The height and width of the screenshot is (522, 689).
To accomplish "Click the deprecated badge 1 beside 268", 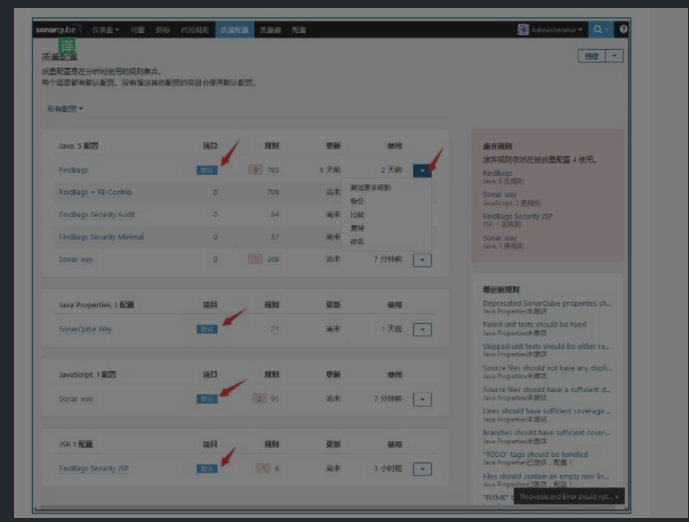I will [255, 259].
